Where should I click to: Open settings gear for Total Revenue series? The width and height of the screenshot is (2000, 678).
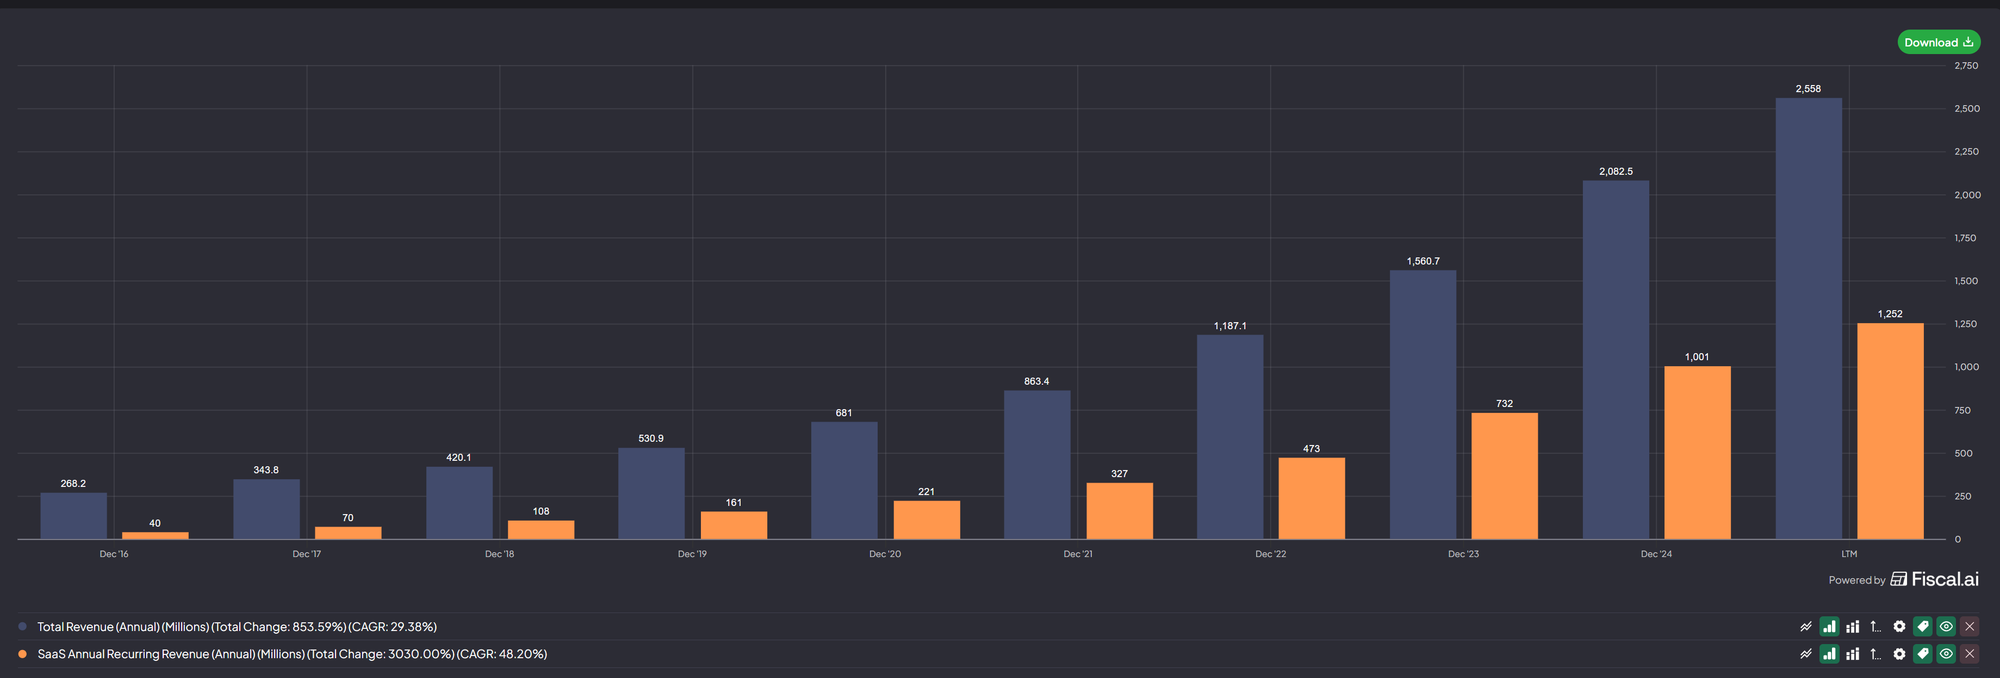point(1899,627)
